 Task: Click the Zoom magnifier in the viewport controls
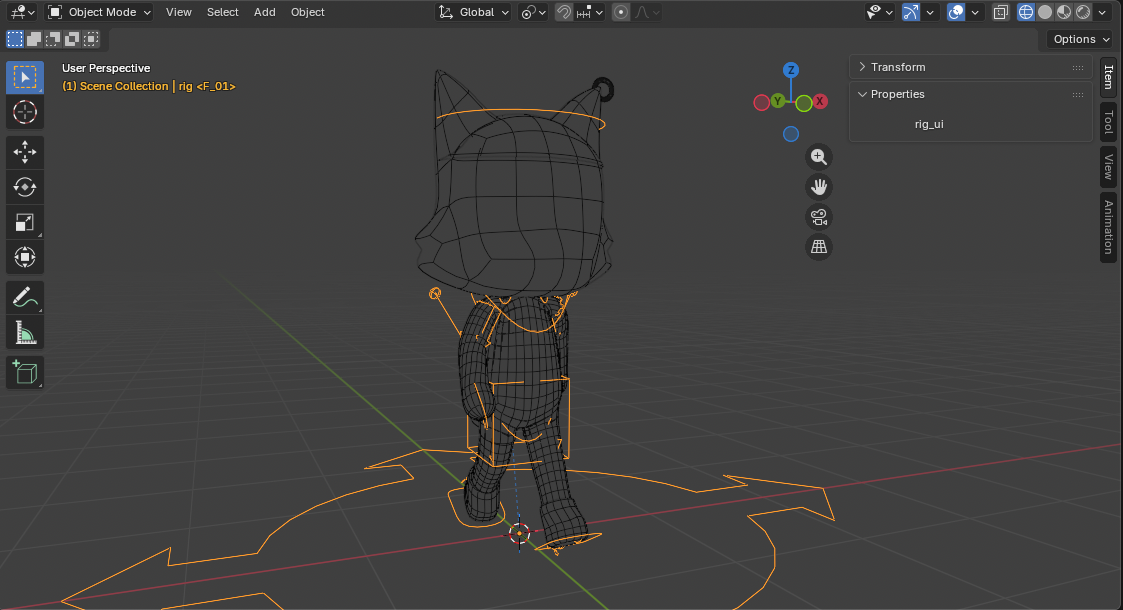tap(819, 156)
